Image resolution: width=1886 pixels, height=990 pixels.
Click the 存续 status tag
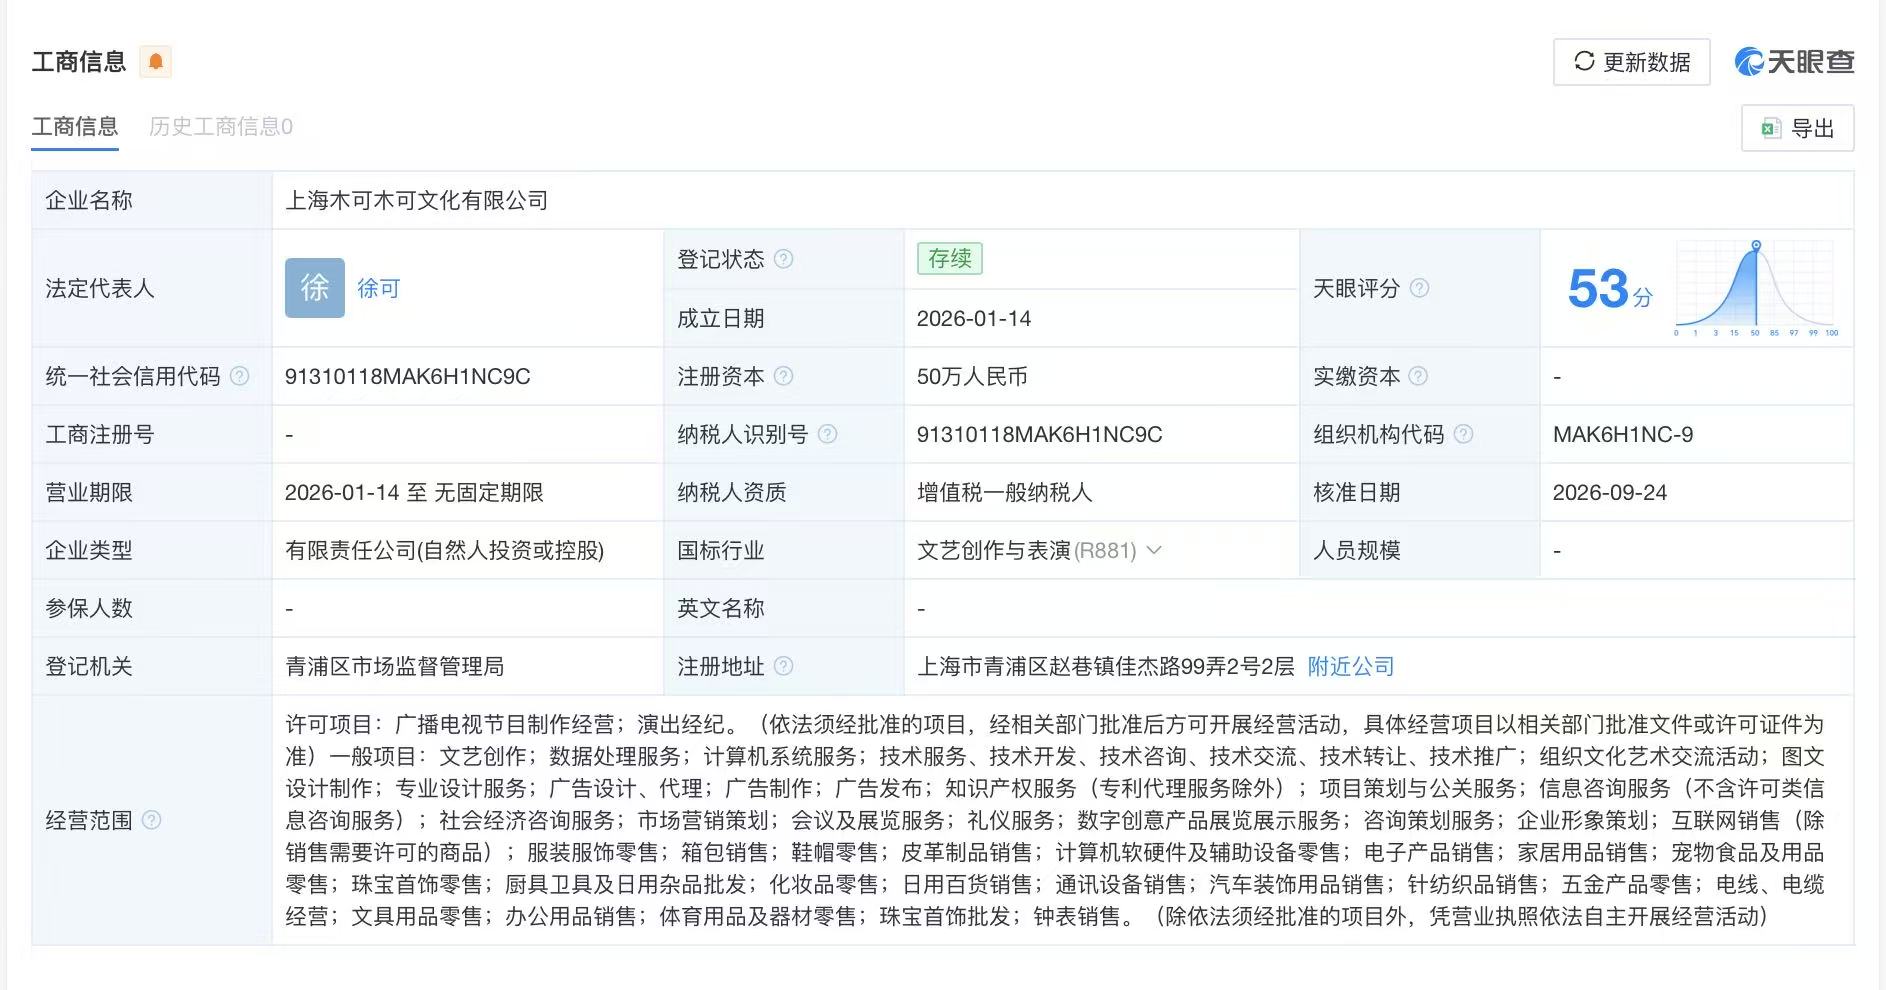coord(950,259)
